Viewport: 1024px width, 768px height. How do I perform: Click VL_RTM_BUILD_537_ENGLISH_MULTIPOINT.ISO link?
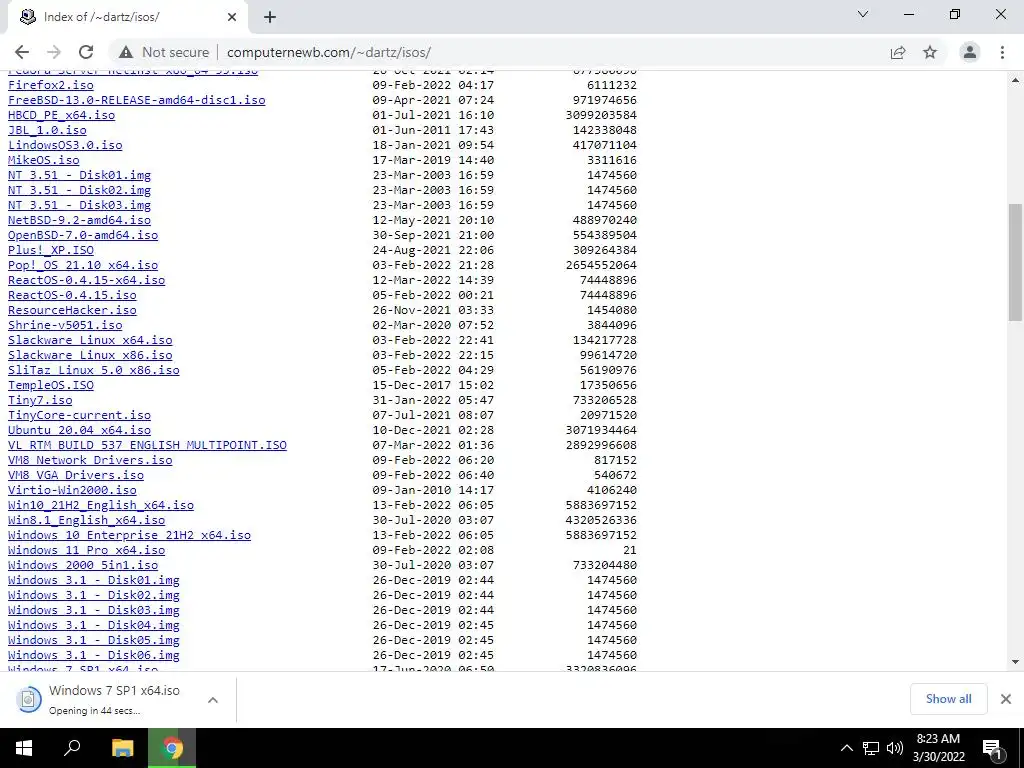point(148,445)
